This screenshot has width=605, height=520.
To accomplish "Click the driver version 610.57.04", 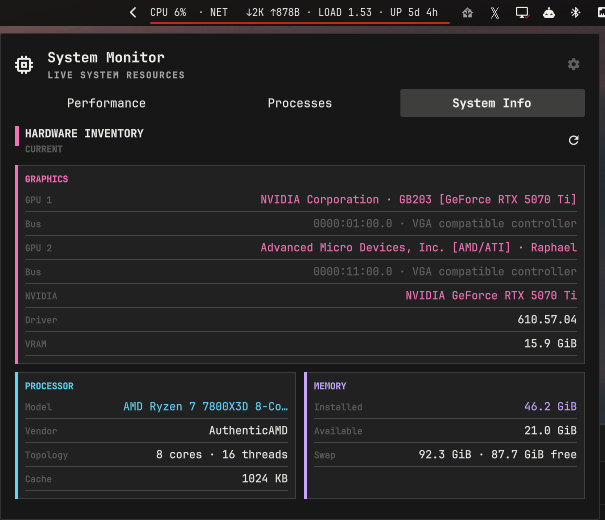I will point(547,319).
